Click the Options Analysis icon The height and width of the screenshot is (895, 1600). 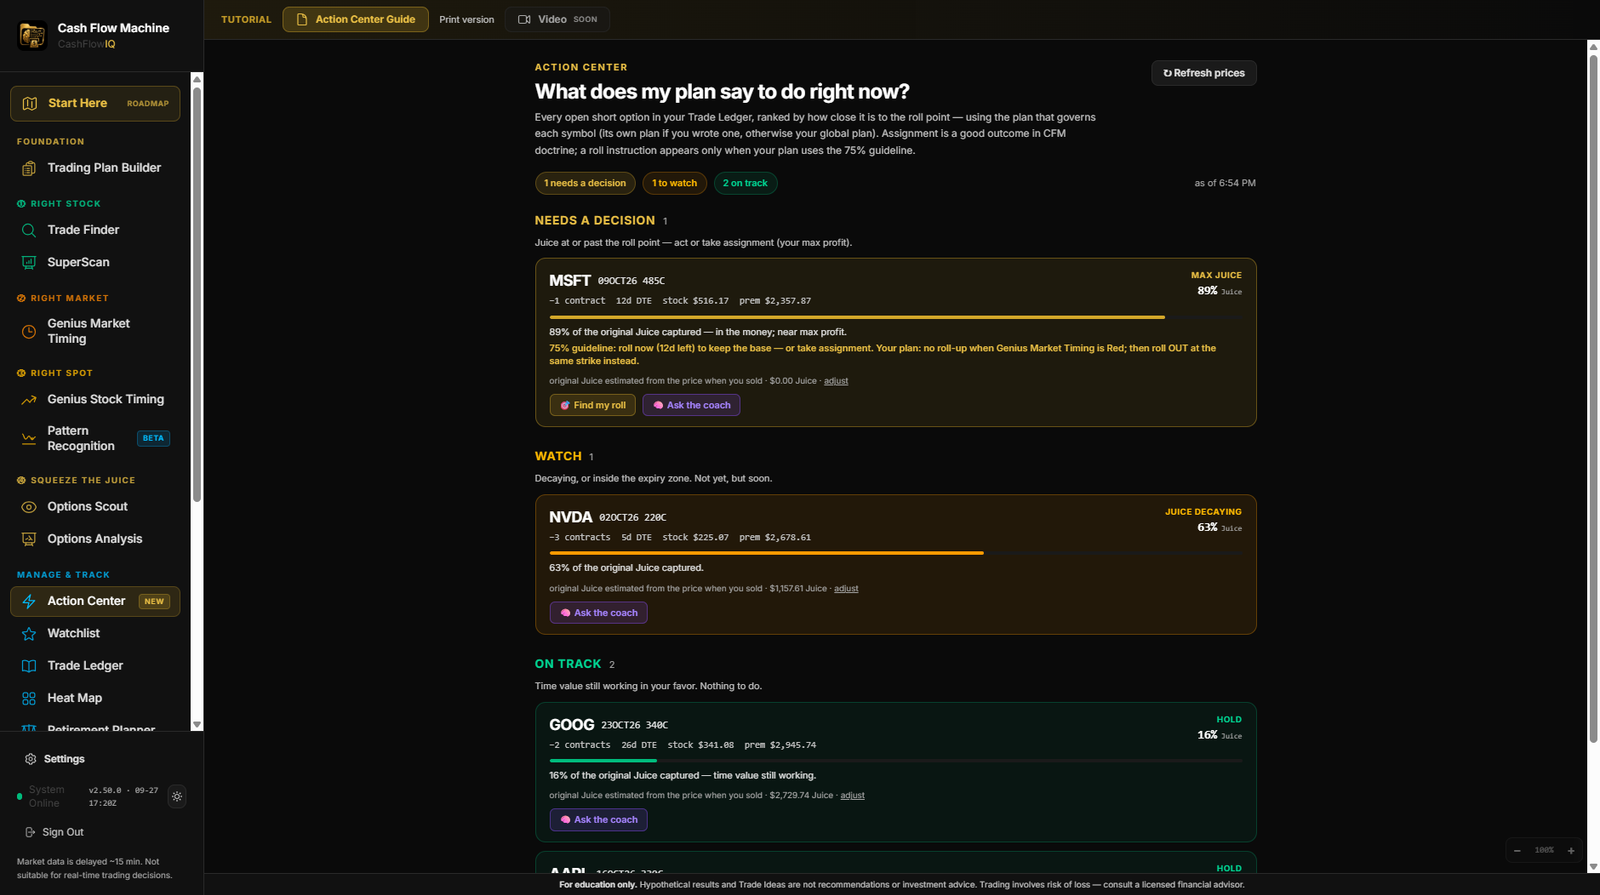point(29,539)
